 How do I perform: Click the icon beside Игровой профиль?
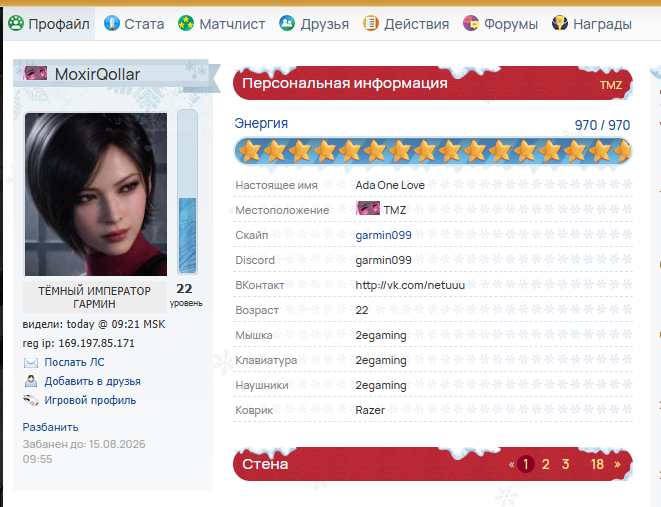pyautogui.click(x=31, y=400)
